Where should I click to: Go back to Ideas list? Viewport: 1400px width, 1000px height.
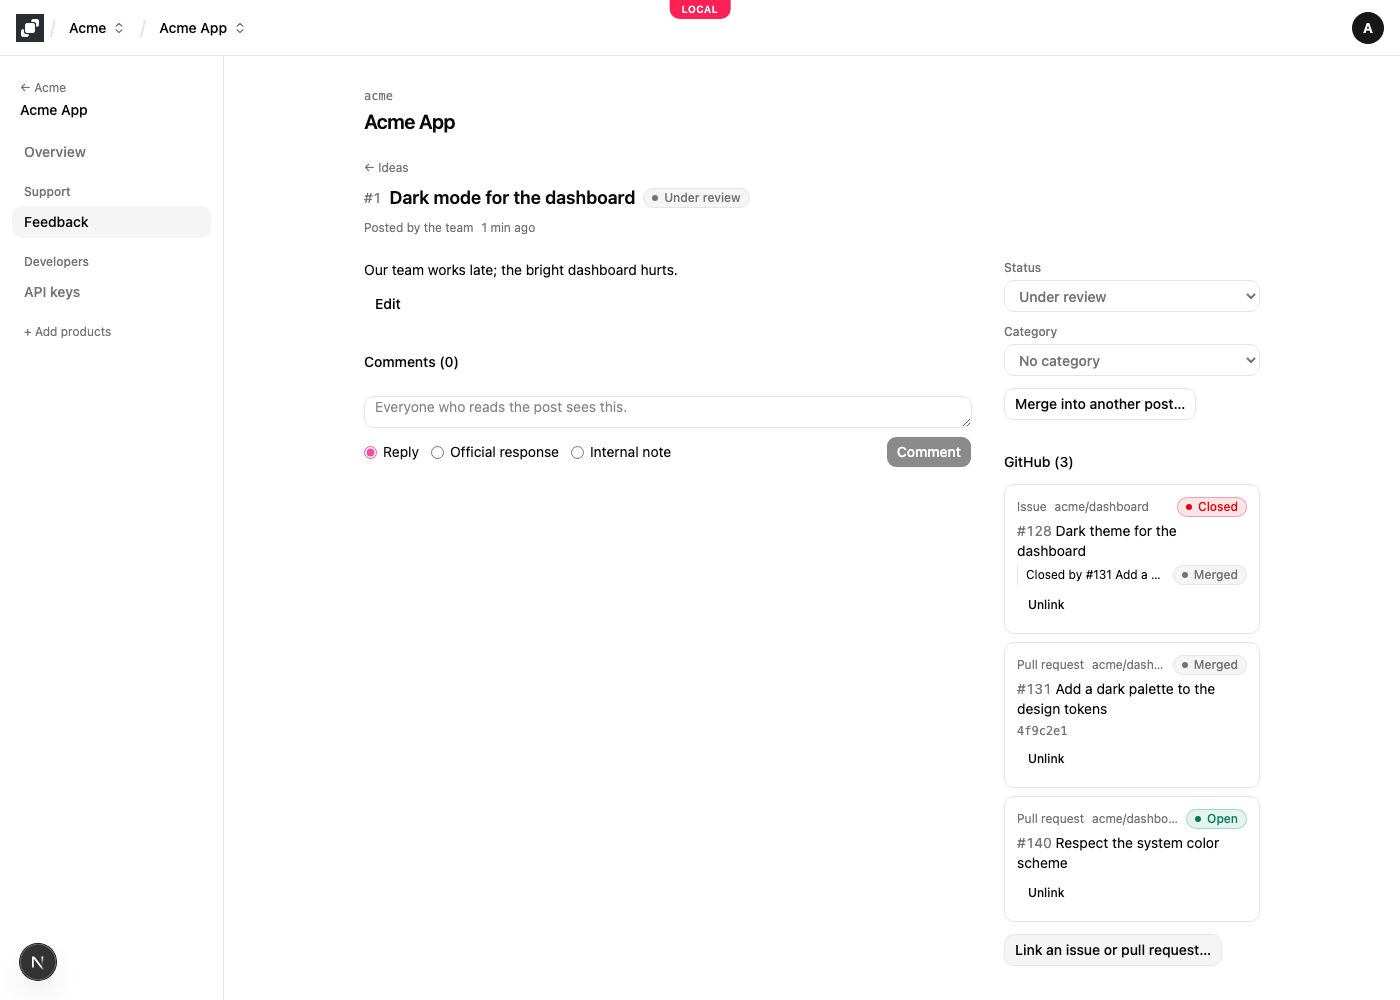(x=386, y=168)
